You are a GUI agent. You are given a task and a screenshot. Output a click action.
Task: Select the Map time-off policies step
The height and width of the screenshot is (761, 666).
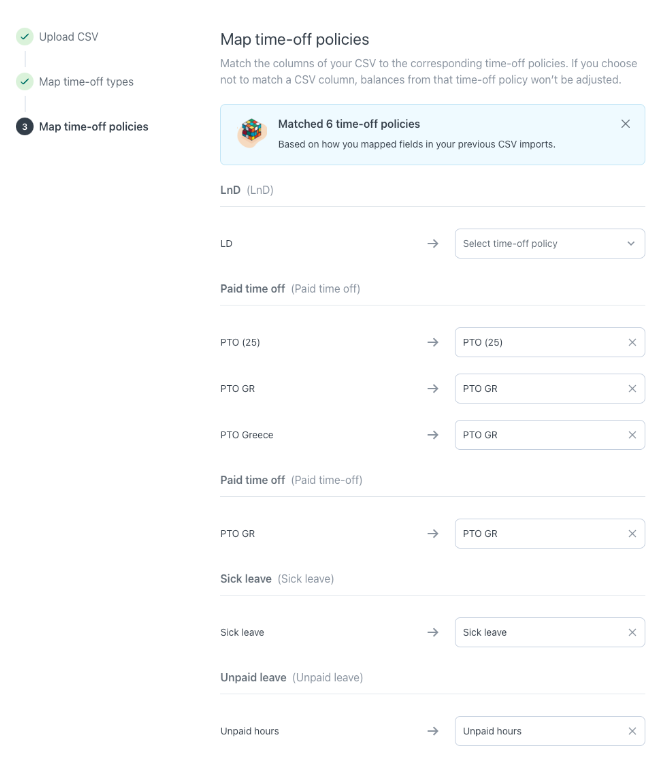click(x=94, y=127)
